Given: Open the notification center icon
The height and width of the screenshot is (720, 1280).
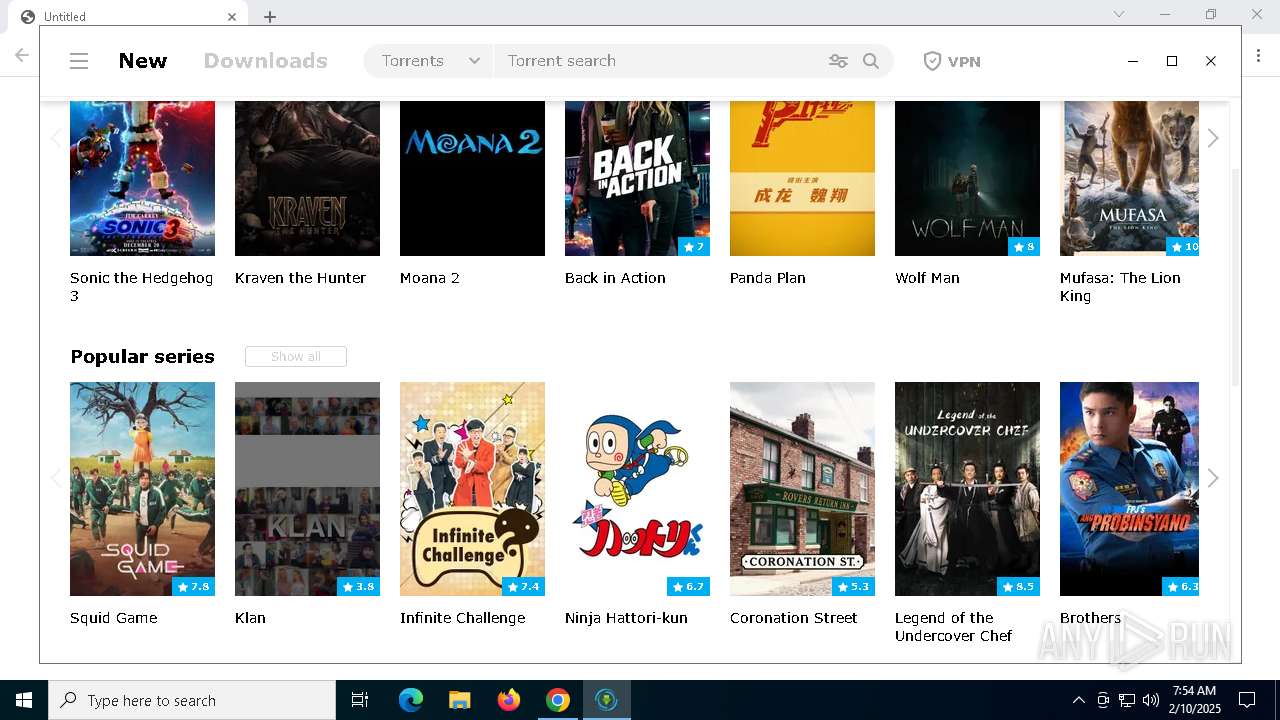Looking at the screenshot, I should coord(1247,700).
